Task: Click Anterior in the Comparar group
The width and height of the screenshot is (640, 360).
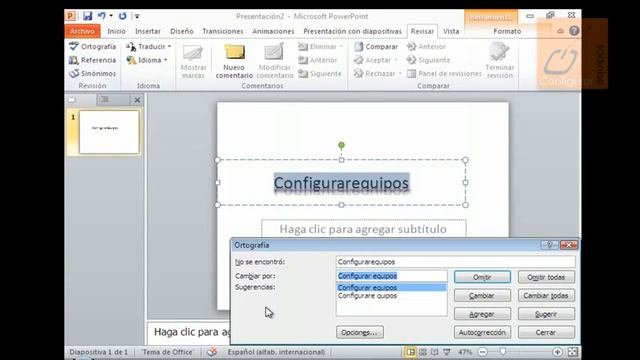Action: (x=427, y=47)
